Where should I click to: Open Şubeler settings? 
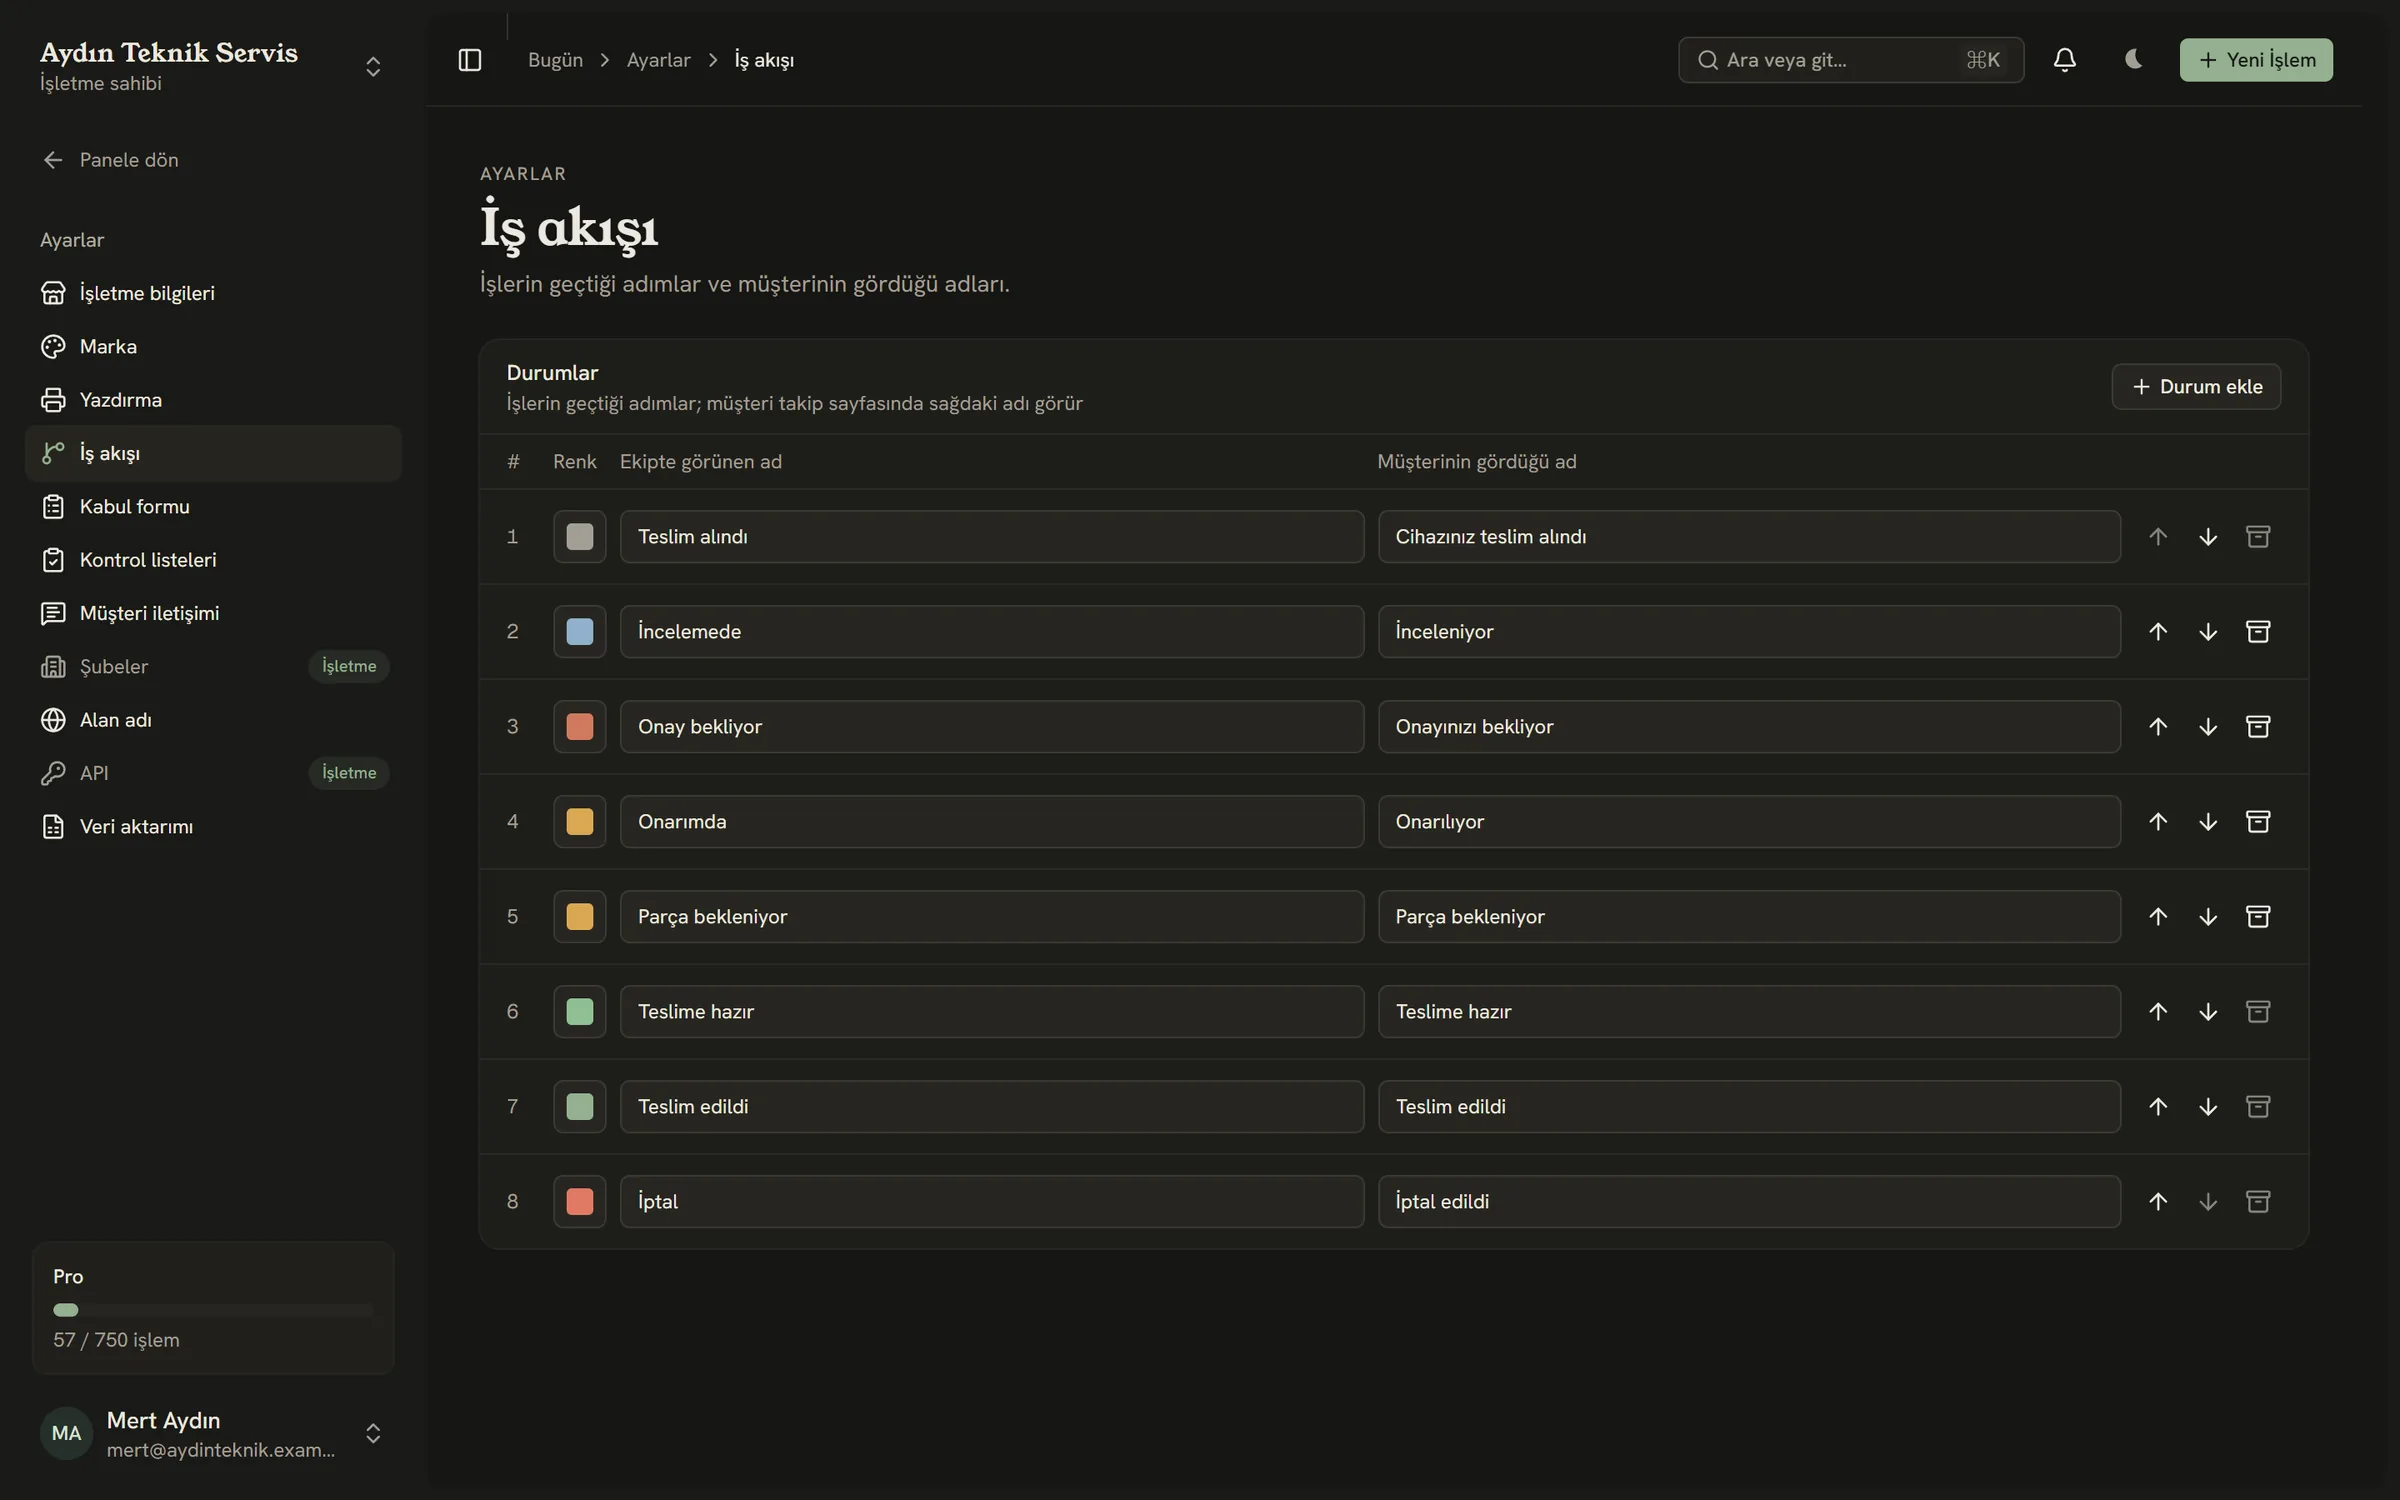point(213,666)
